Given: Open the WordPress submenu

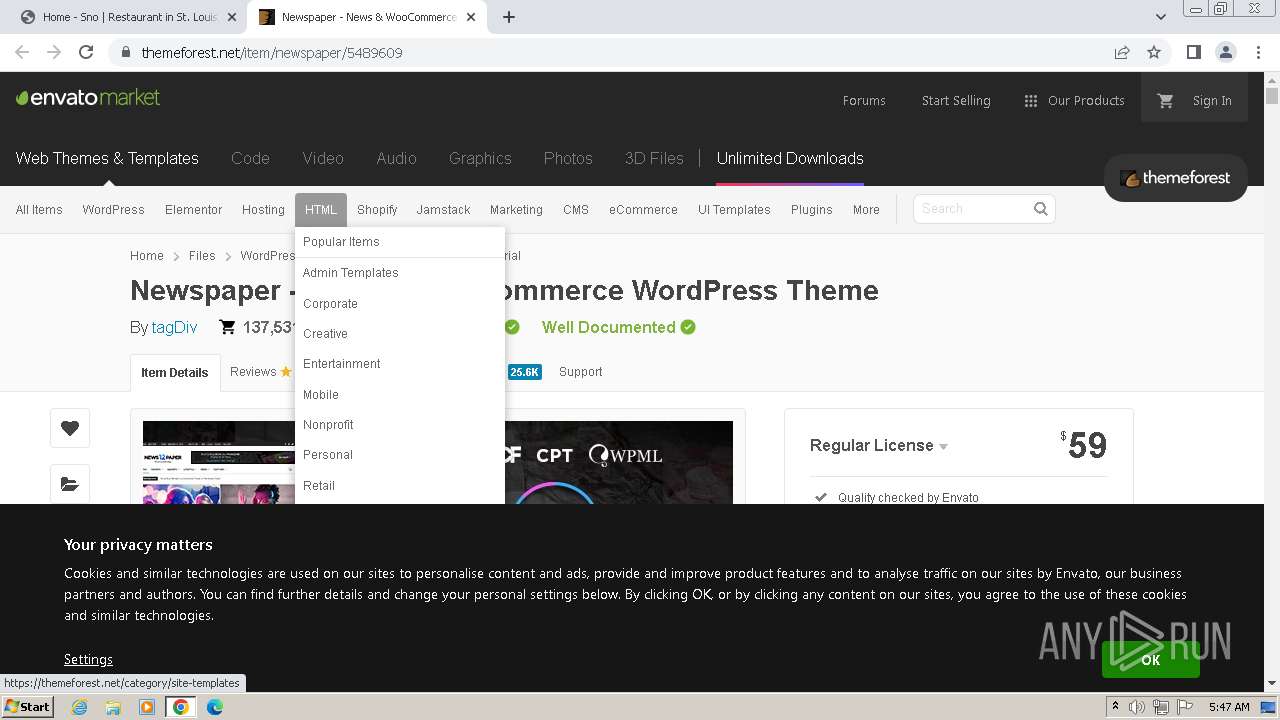Looking at the screenshot, I should [113, 210].
